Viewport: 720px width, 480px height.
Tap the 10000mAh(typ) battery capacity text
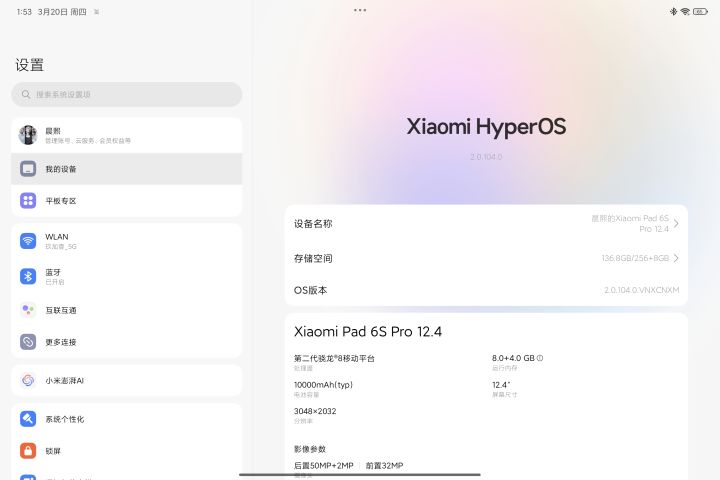[x=323, y=384]
